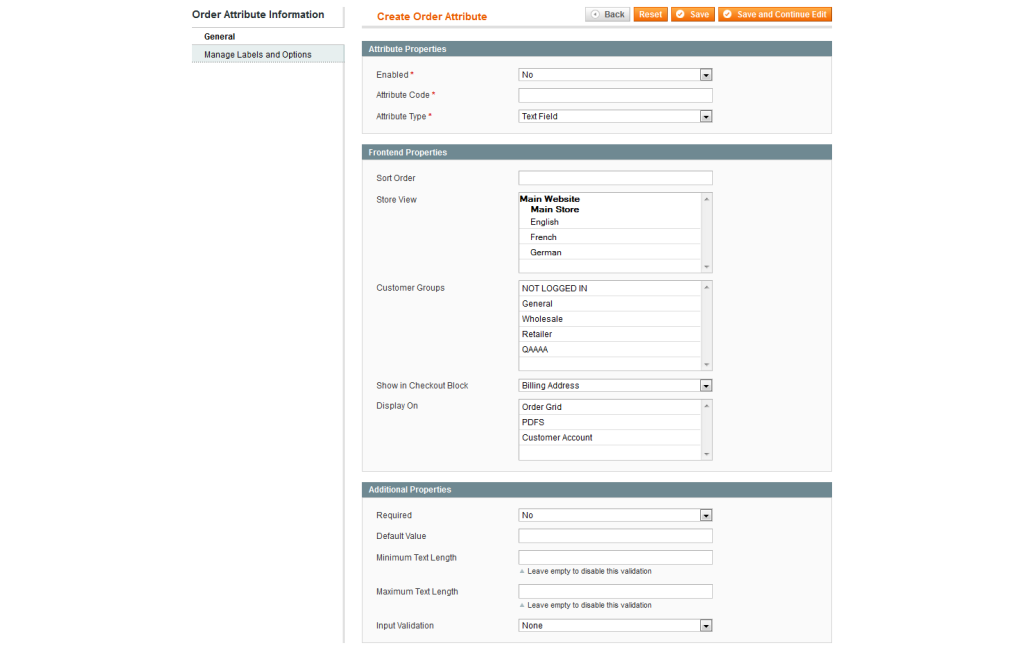The height and width of the screenshot is (650, 1024).
Task: Open Show in Checkout Block dropdown
Action: 615,385
